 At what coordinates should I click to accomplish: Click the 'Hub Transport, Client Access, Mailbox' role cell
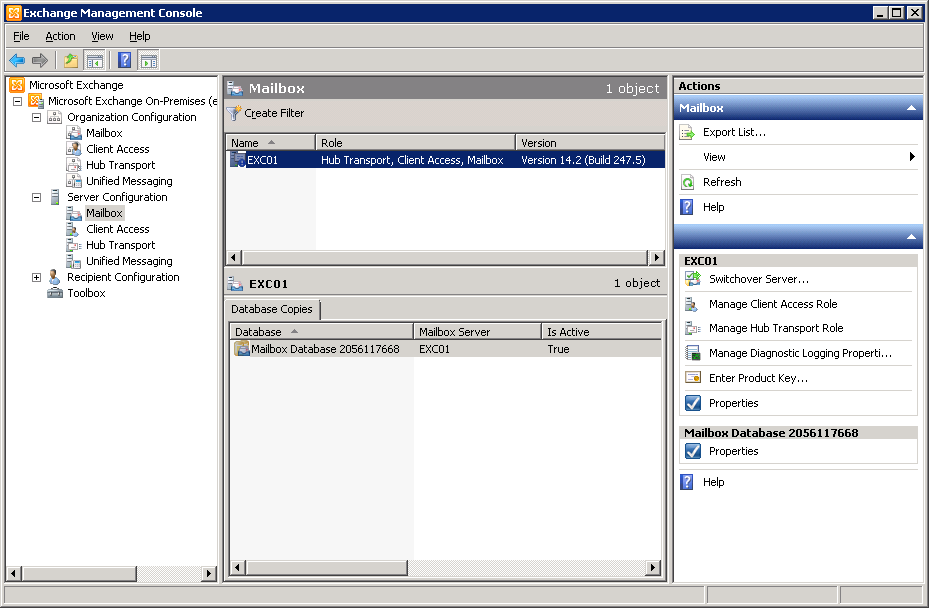[x=412, y=159]
